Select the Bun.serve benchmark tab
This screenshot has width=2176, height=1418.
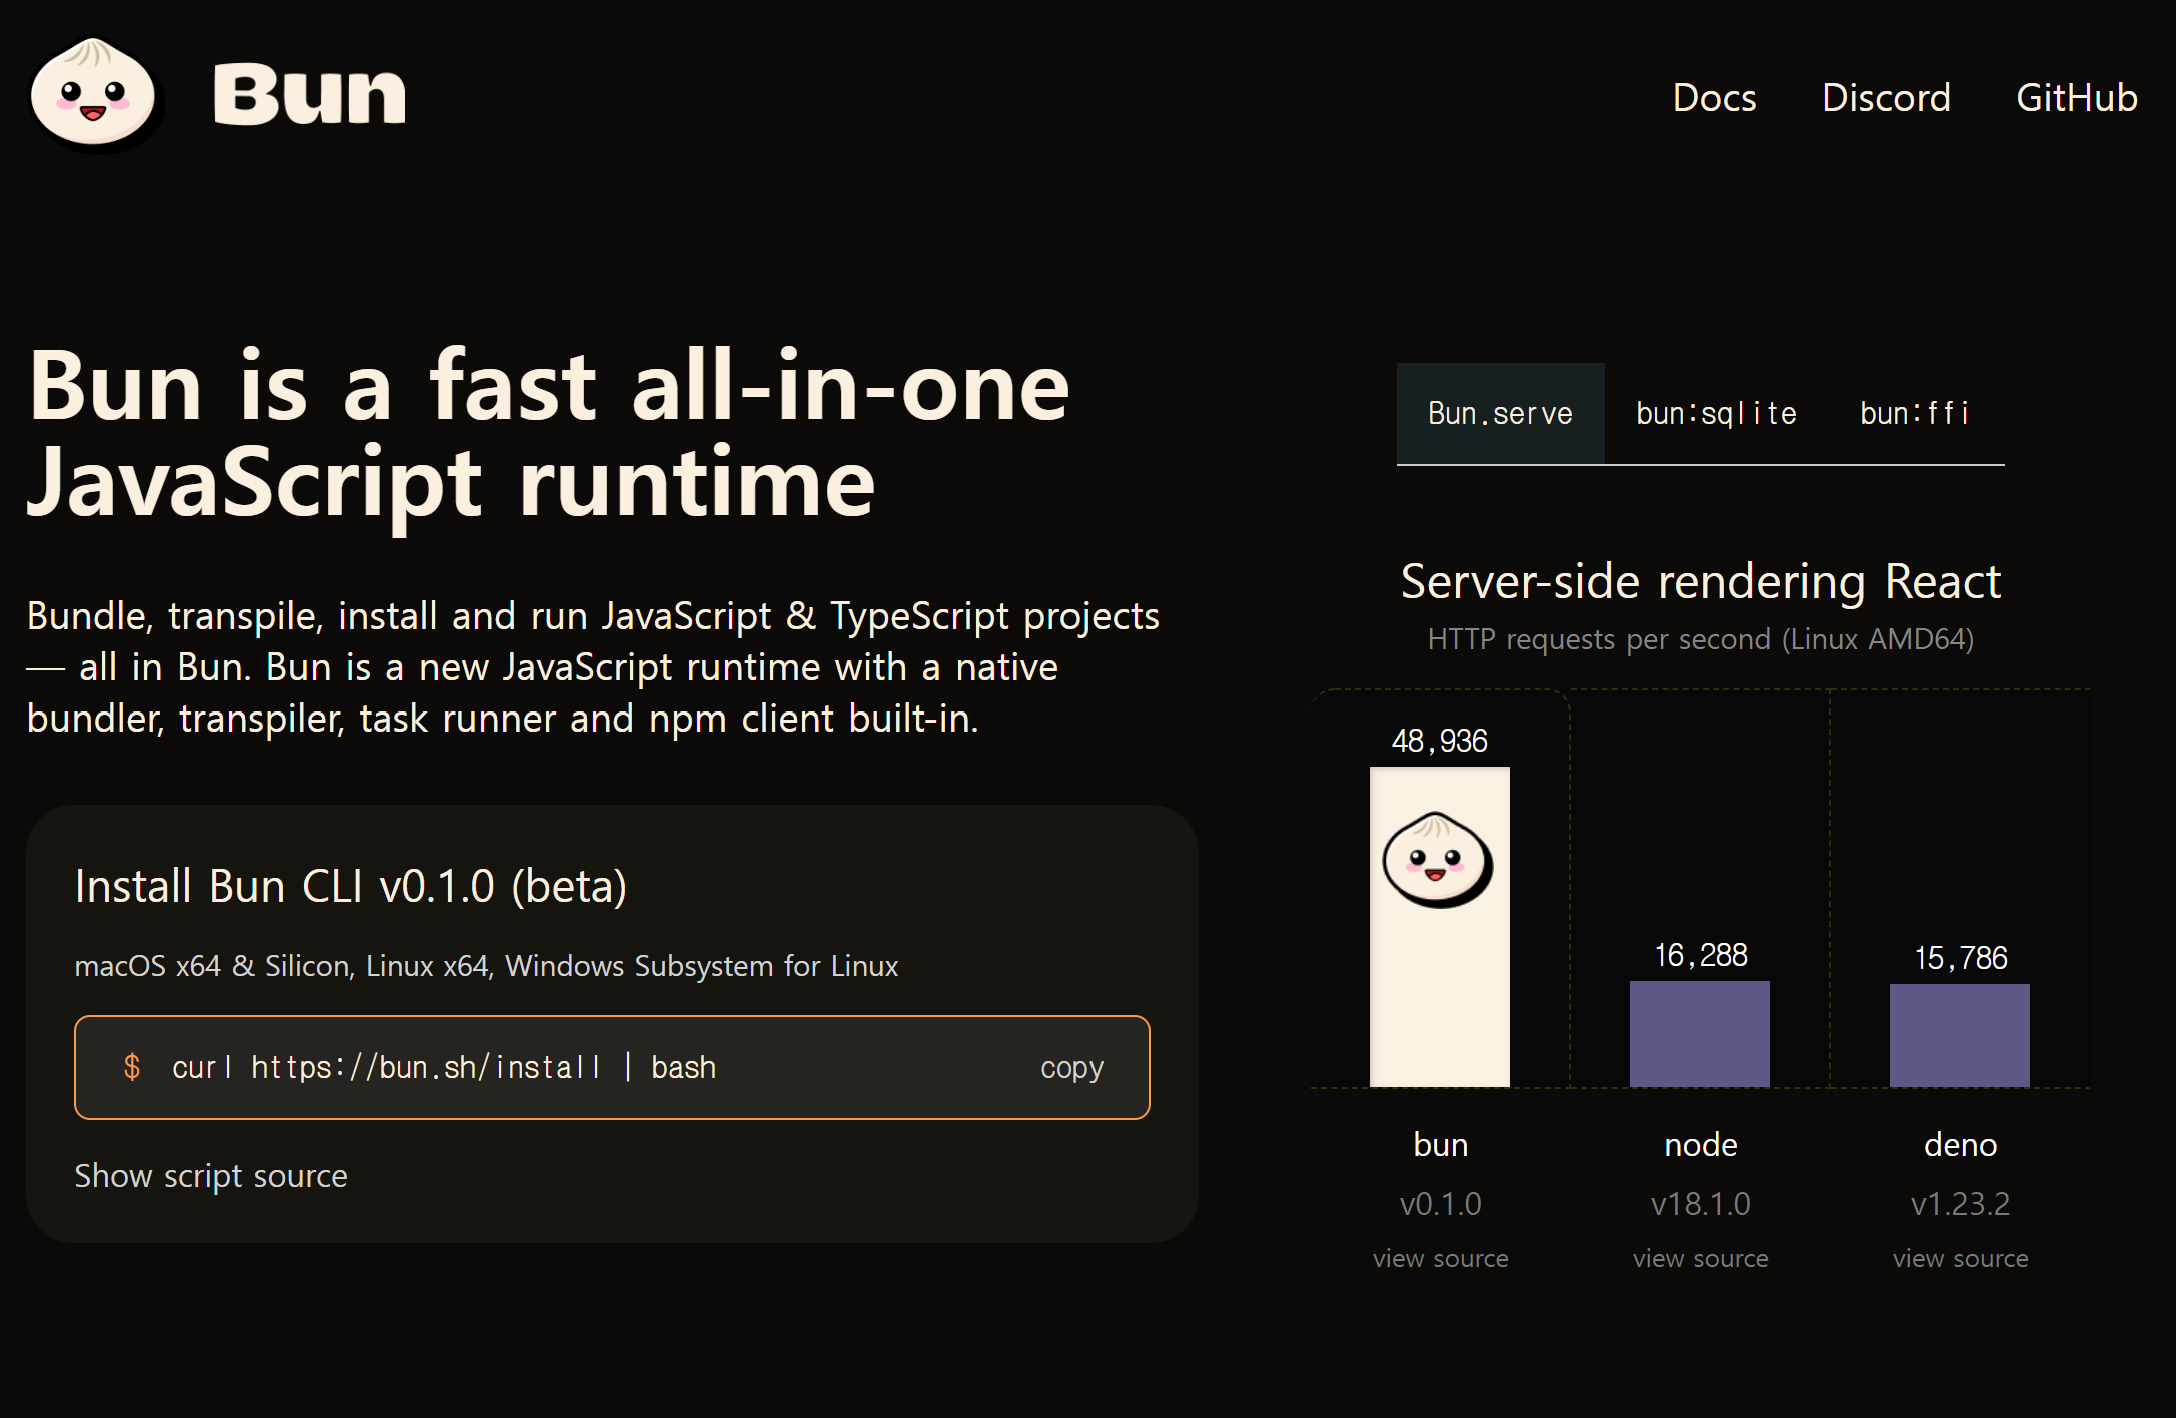tap(1500, 414)
